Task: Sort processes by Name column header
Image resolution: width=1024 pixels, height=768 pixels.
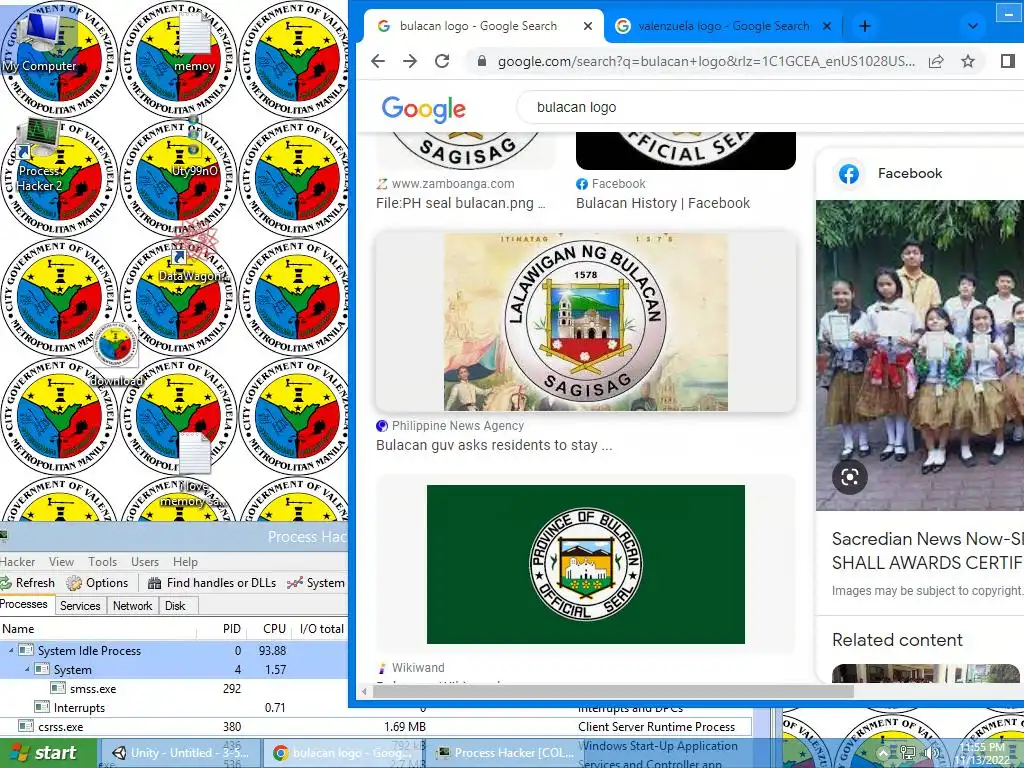Action: pos(98,629)
